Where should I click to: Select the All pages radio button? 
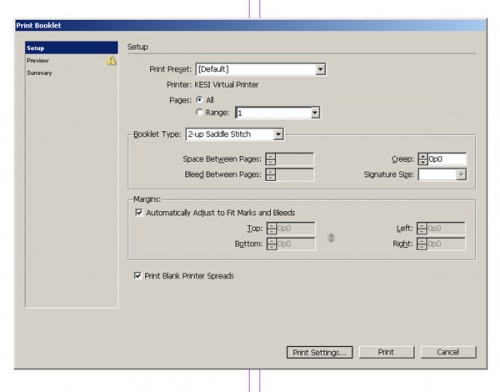coord(199,99)
